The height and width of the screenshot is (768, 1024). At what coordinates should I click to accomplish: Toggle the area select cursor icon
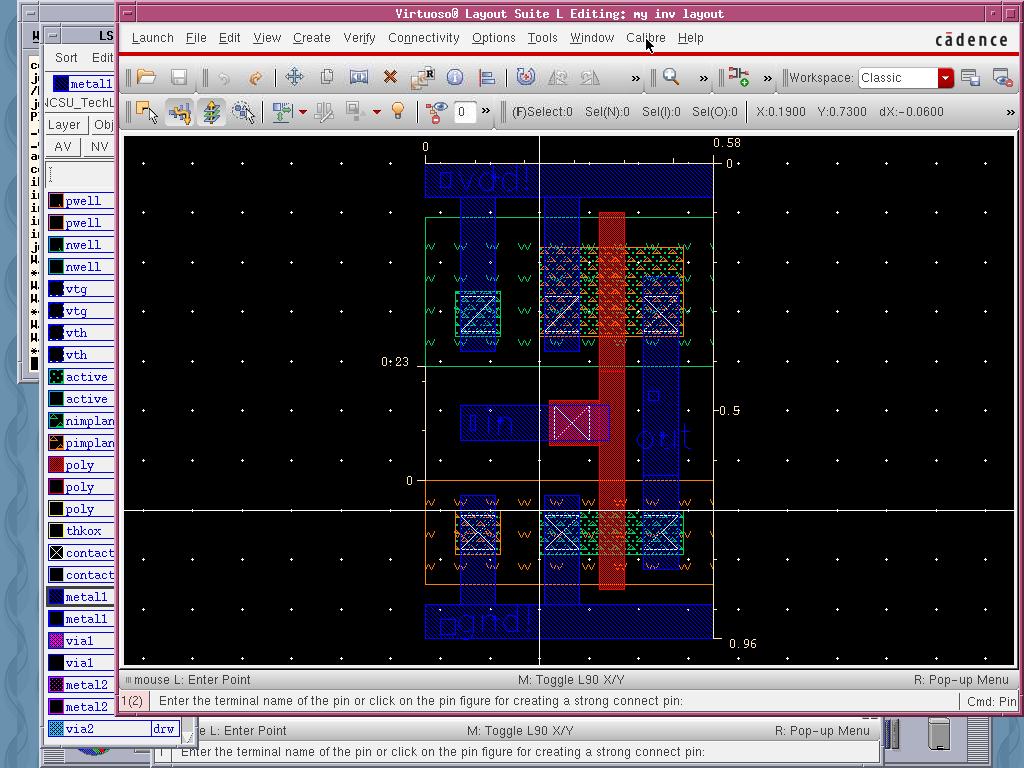tap(244, 112)
